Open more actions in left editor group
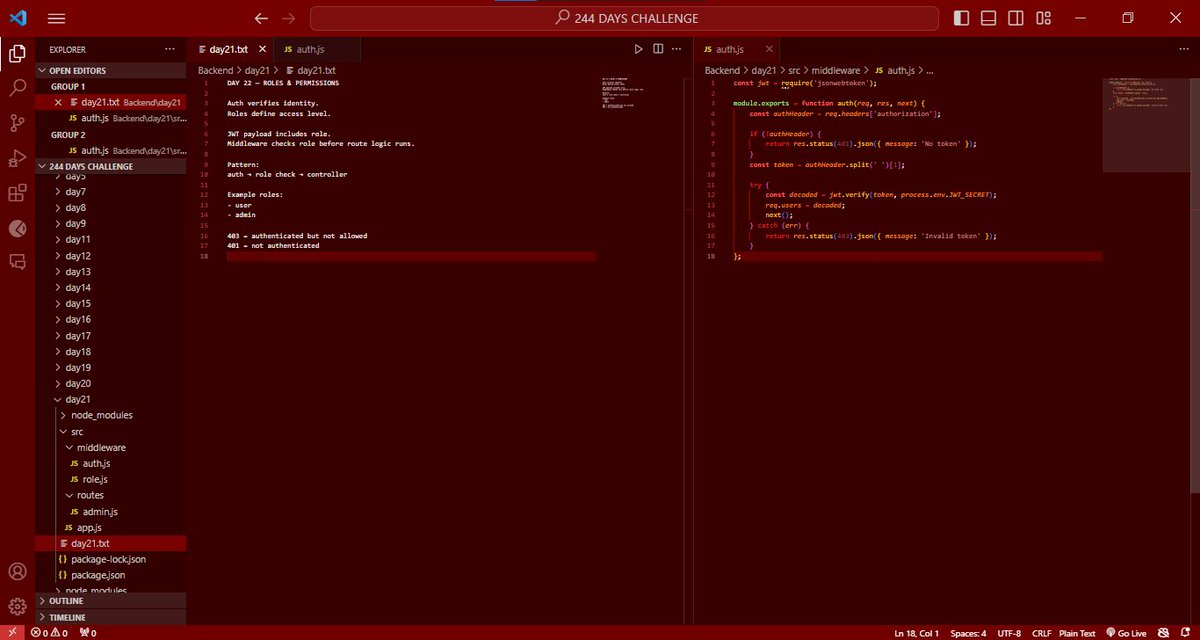This screenshot has height=640, width=1200. click(678, 48)
